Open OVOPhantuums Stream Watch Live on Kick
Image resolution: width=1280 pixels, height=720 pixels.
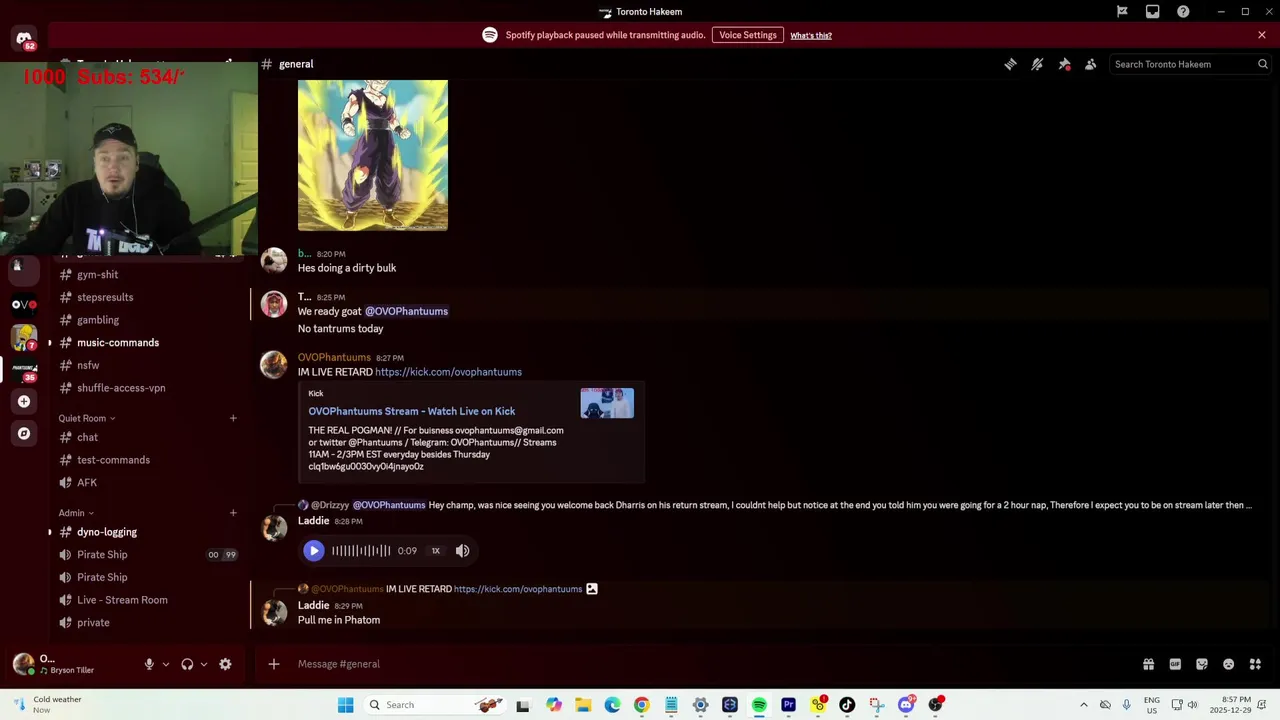(412, 411)
